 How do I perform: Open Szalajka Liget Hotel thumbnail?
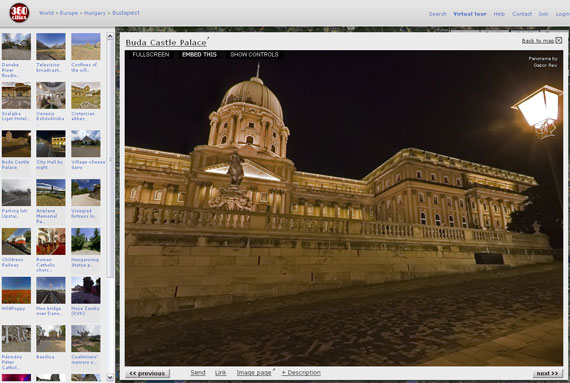click(x=16, y=96)
